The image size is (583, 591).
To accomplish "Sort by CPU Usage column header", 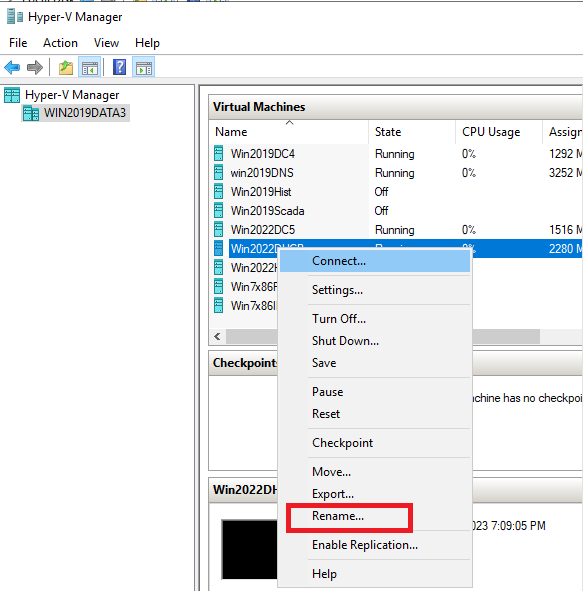I will coord(499,132).
